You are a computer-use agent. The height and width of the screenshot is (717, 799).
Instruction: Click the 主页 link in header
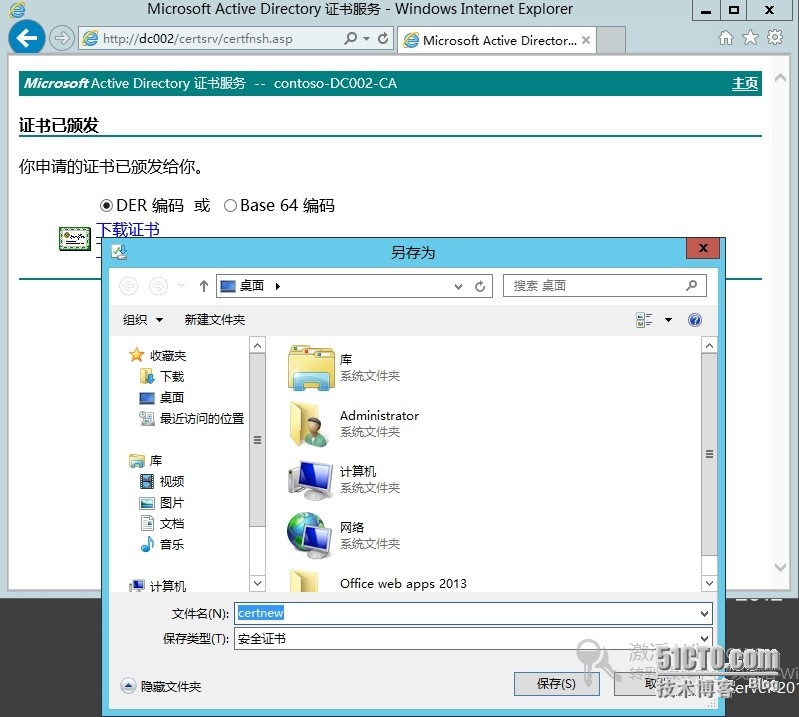(744, 84)
